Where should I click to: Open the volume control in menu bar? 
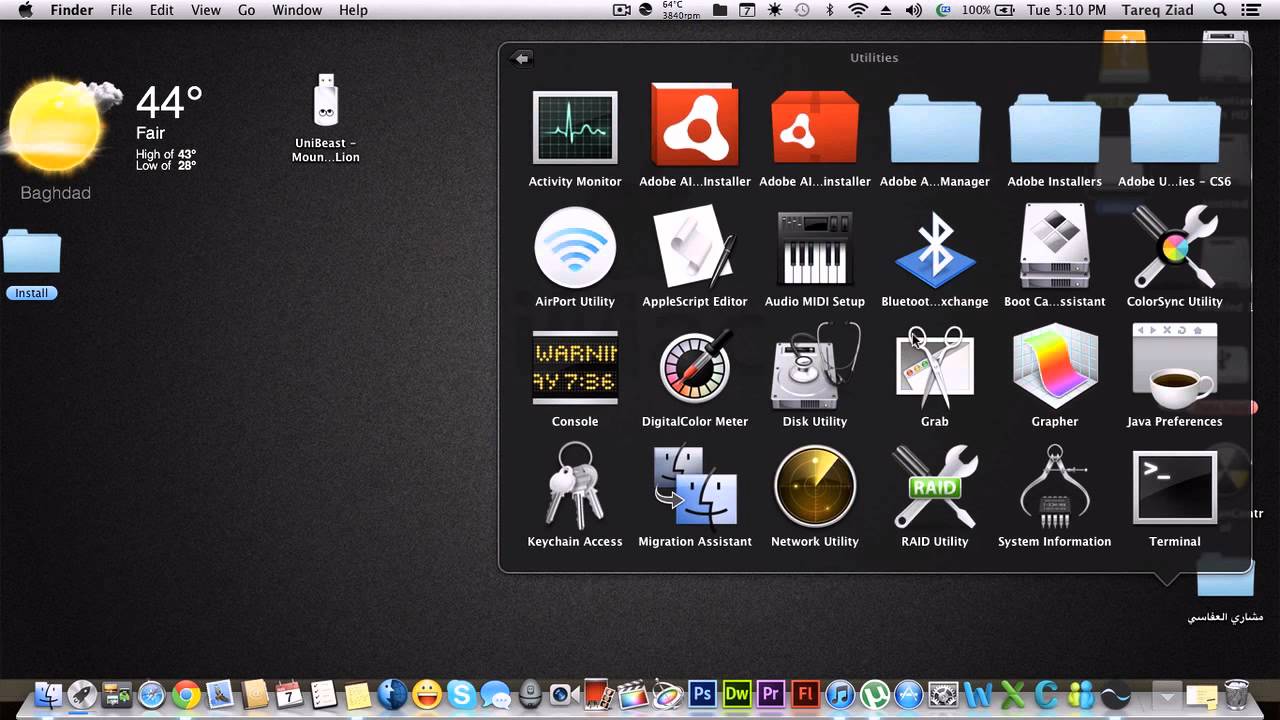[x=914, y=10]
